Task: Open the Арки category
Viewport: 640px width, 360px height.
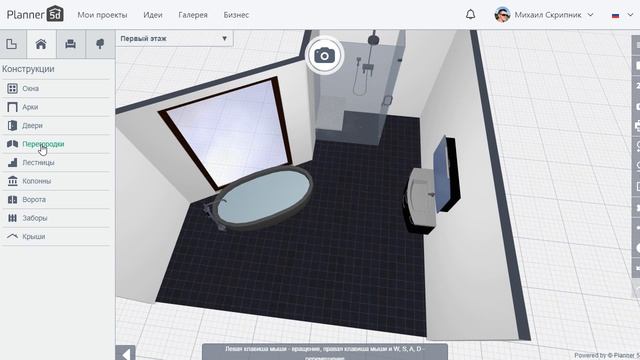Action: (x=56, y=107)
